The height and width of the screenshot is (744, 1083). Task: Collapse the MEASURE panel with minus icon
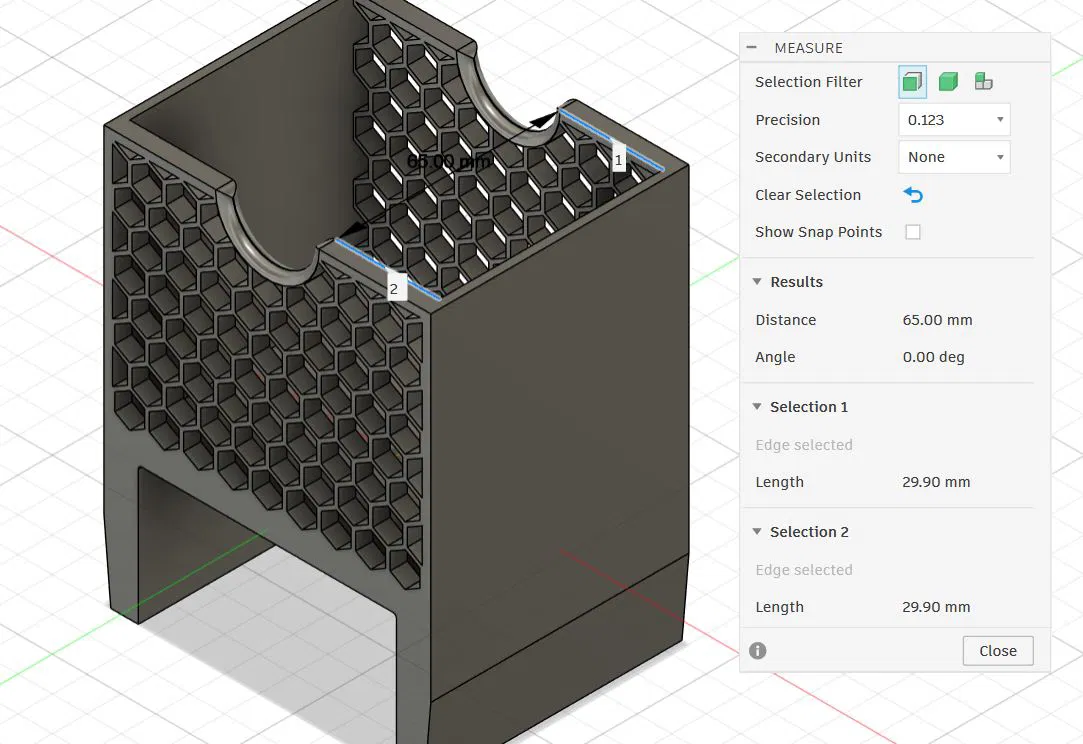click(752, 48)
